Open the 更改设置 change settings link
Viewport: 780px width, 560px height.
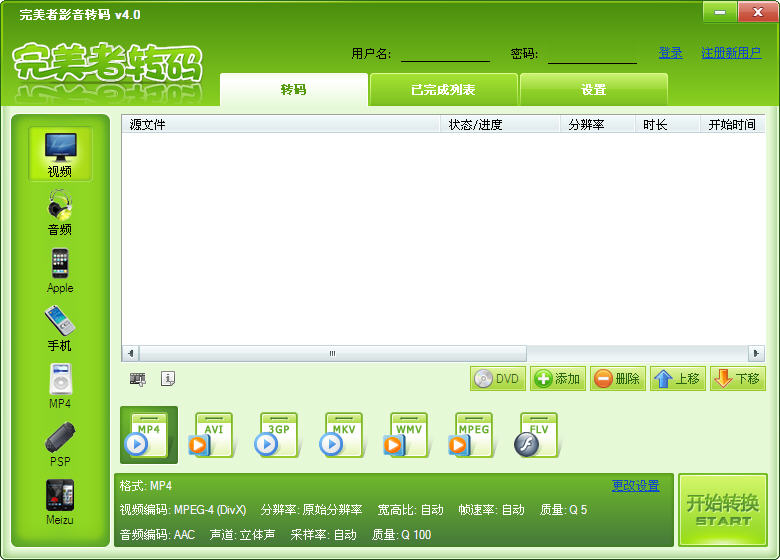click(635, 486)
